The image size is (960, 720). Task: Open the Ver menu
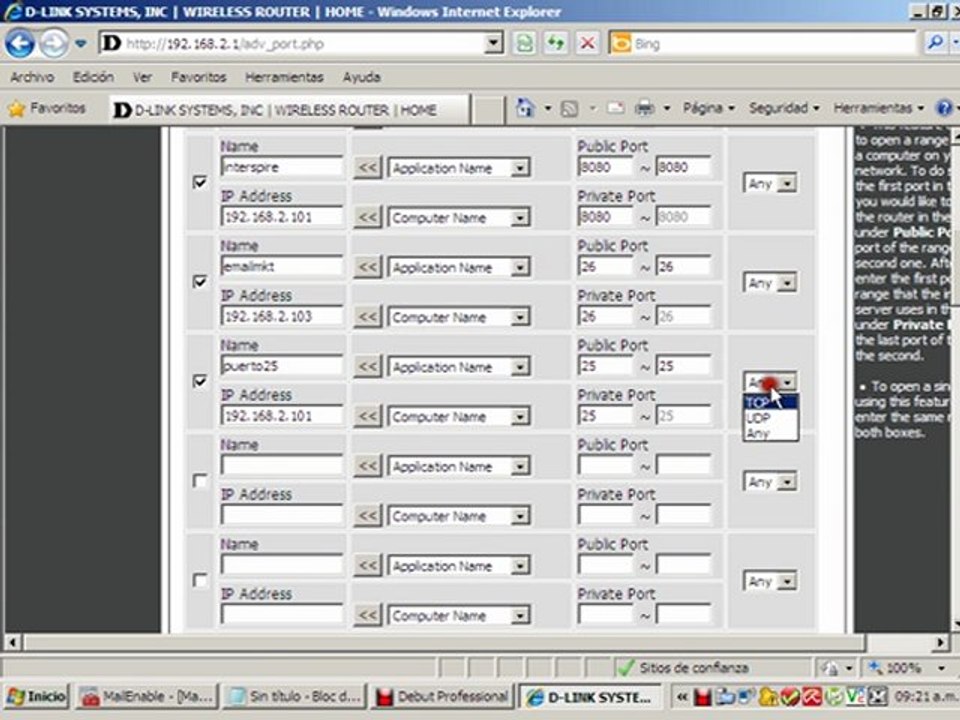[142, 77]
